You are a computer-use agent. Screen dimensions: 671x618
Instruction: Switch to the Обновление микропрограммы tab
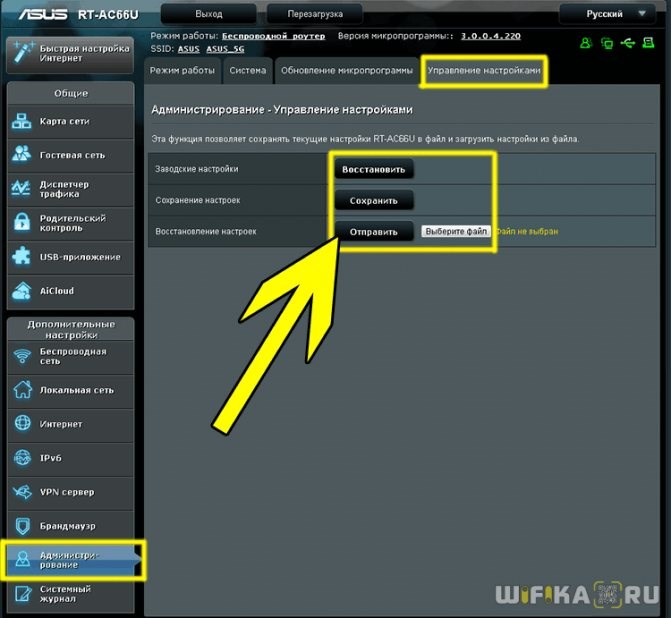point(347,71)
